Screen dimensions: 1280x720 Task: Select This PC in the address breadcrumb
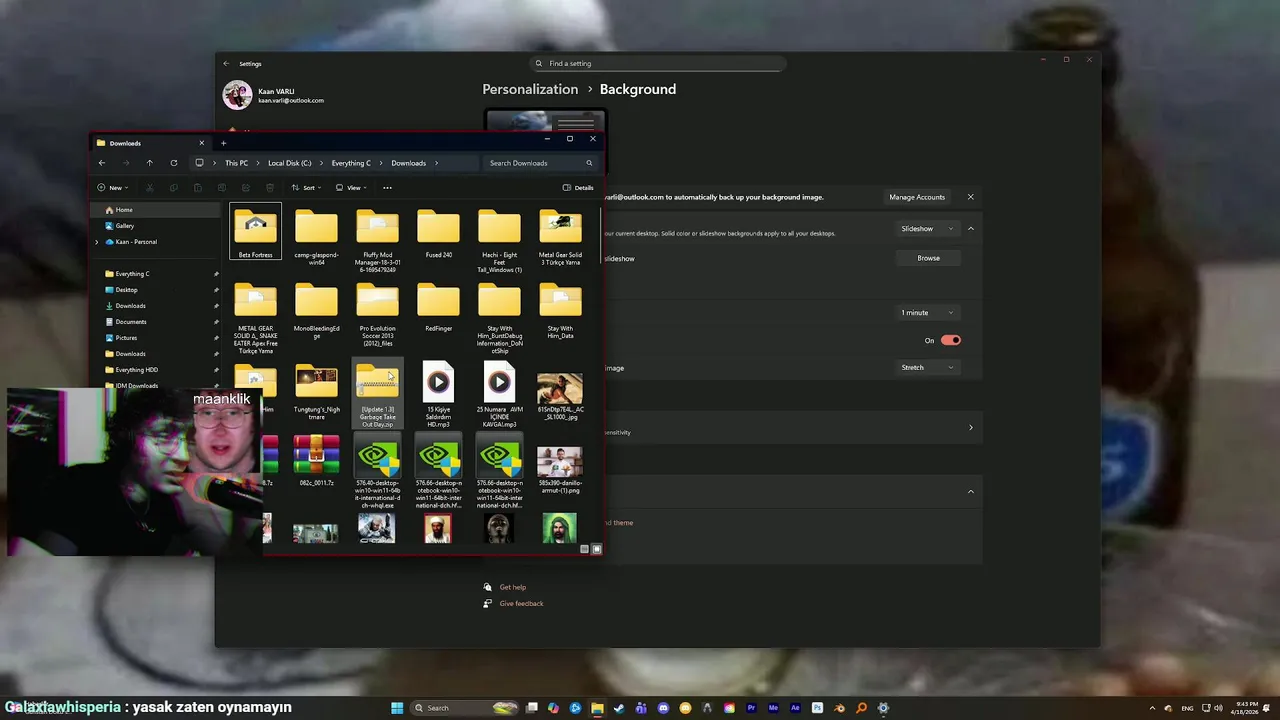pyautogui.click(x=236, y=163)
